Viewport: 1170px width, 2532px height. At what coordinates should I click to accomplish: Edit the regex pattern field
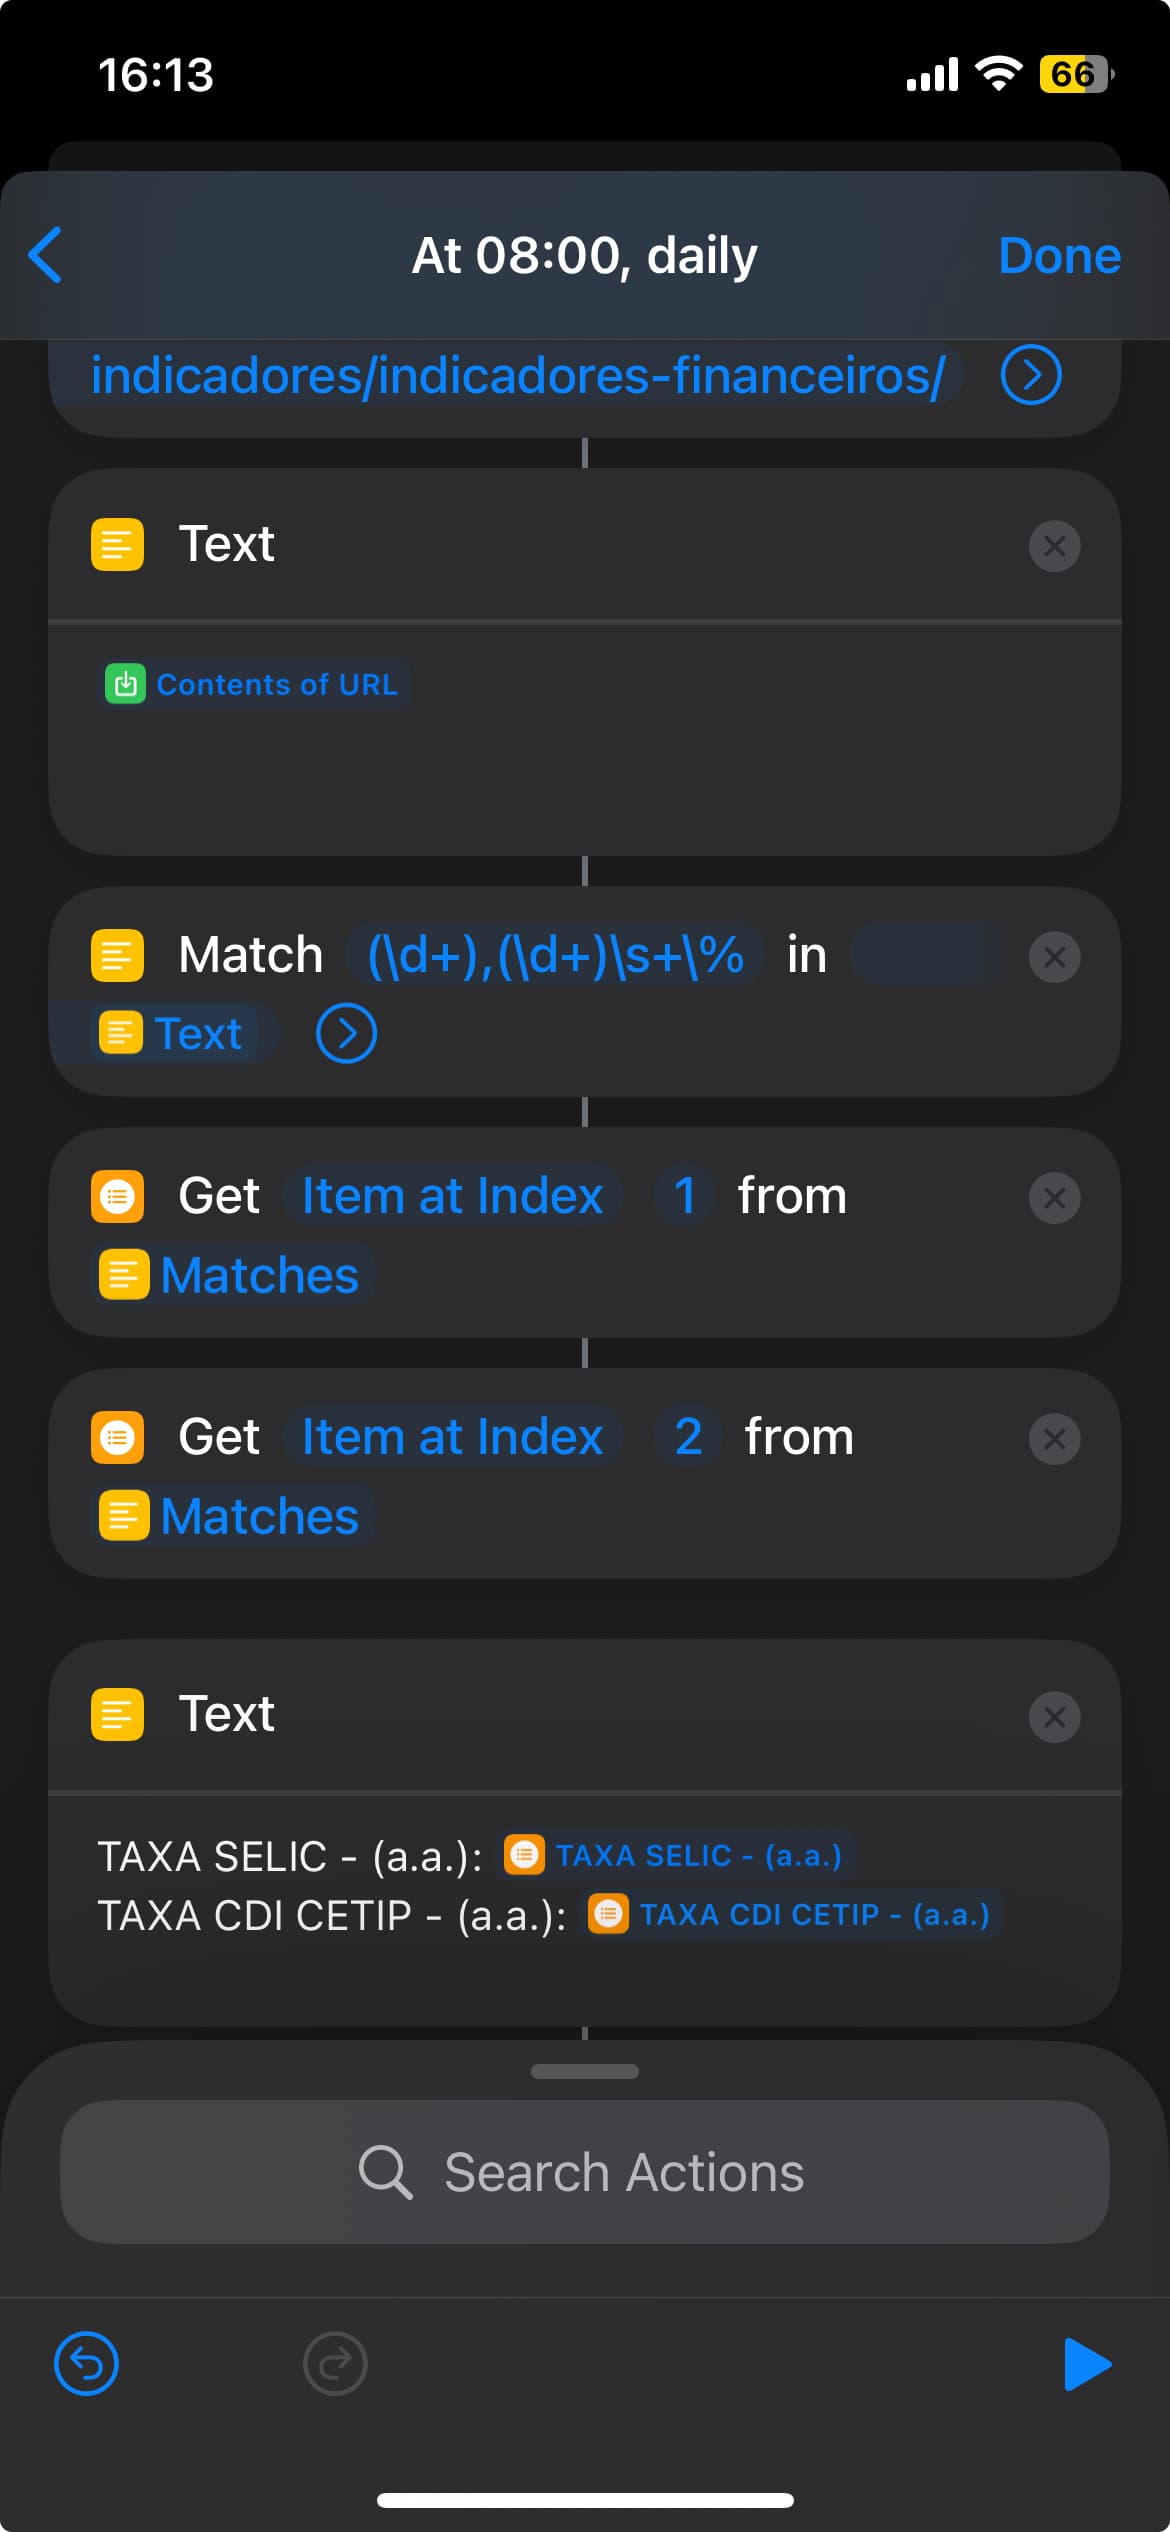tap(555, 955)
